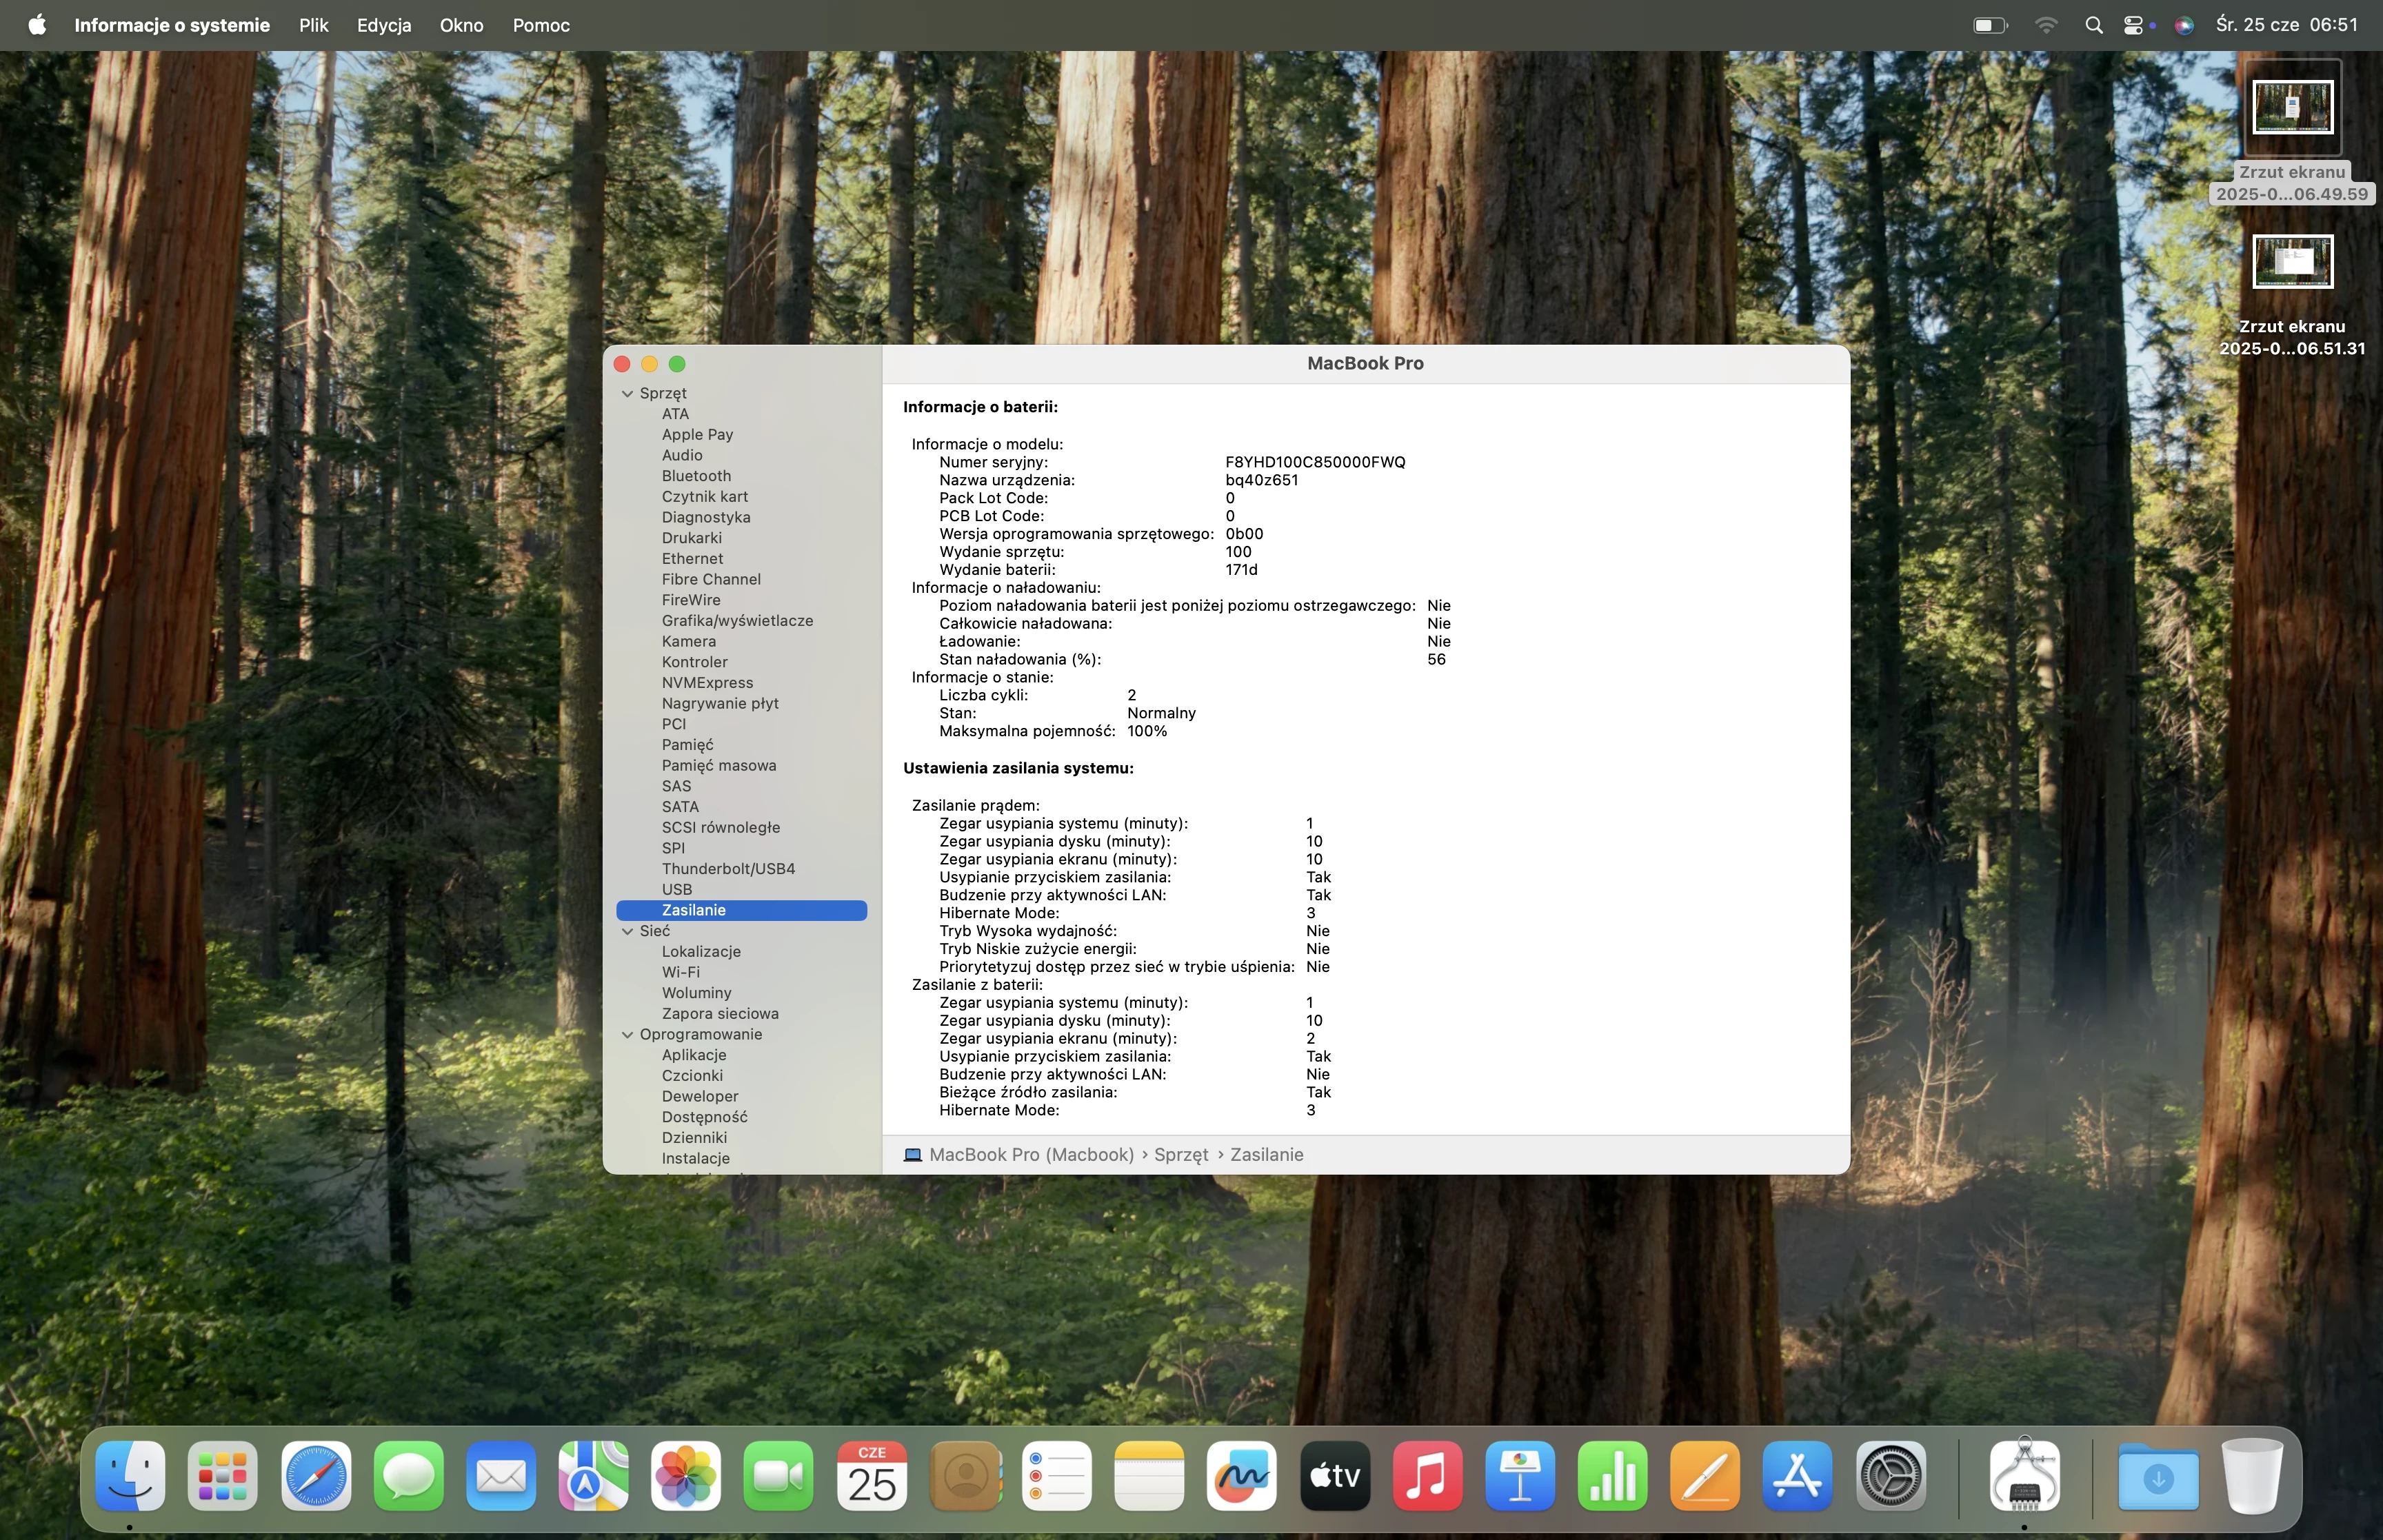
Task: Open System Settings gear in Dock
Action: 1891,1476
